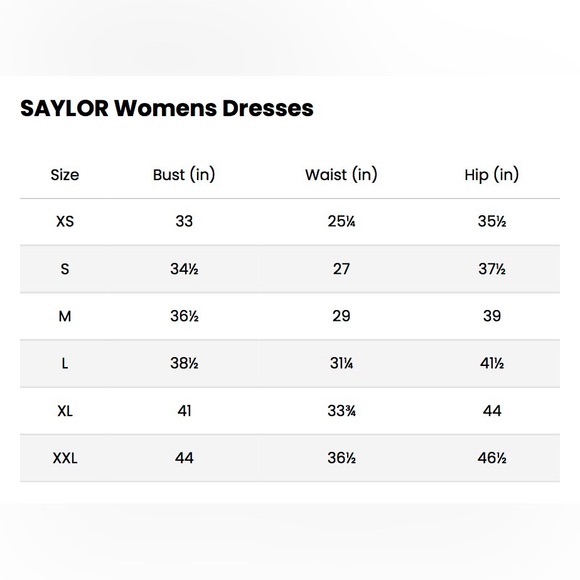Click the SAYLOR Womens Dresses heading
Screen dimensions: 580x580
[167, 108]
